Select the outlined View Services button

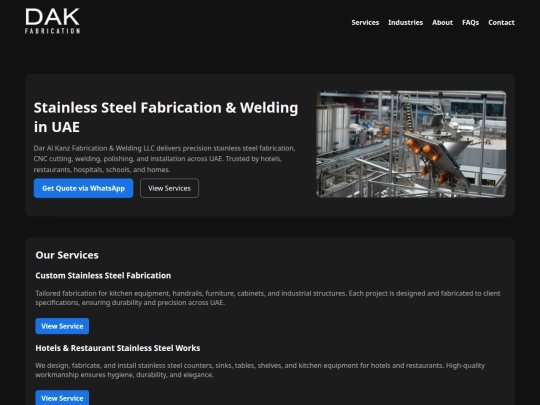[169, 188]
